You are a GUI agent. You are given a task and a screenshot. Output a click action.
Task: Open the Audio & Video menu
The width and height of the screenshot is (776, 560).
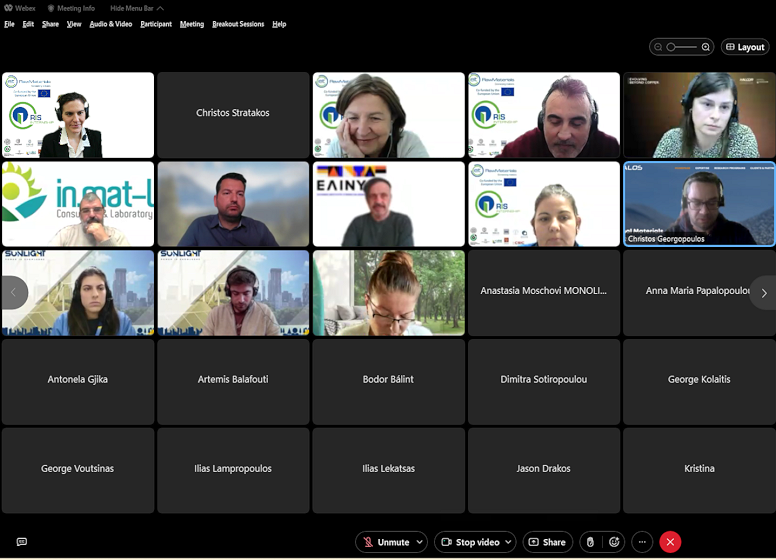[110, 24]
